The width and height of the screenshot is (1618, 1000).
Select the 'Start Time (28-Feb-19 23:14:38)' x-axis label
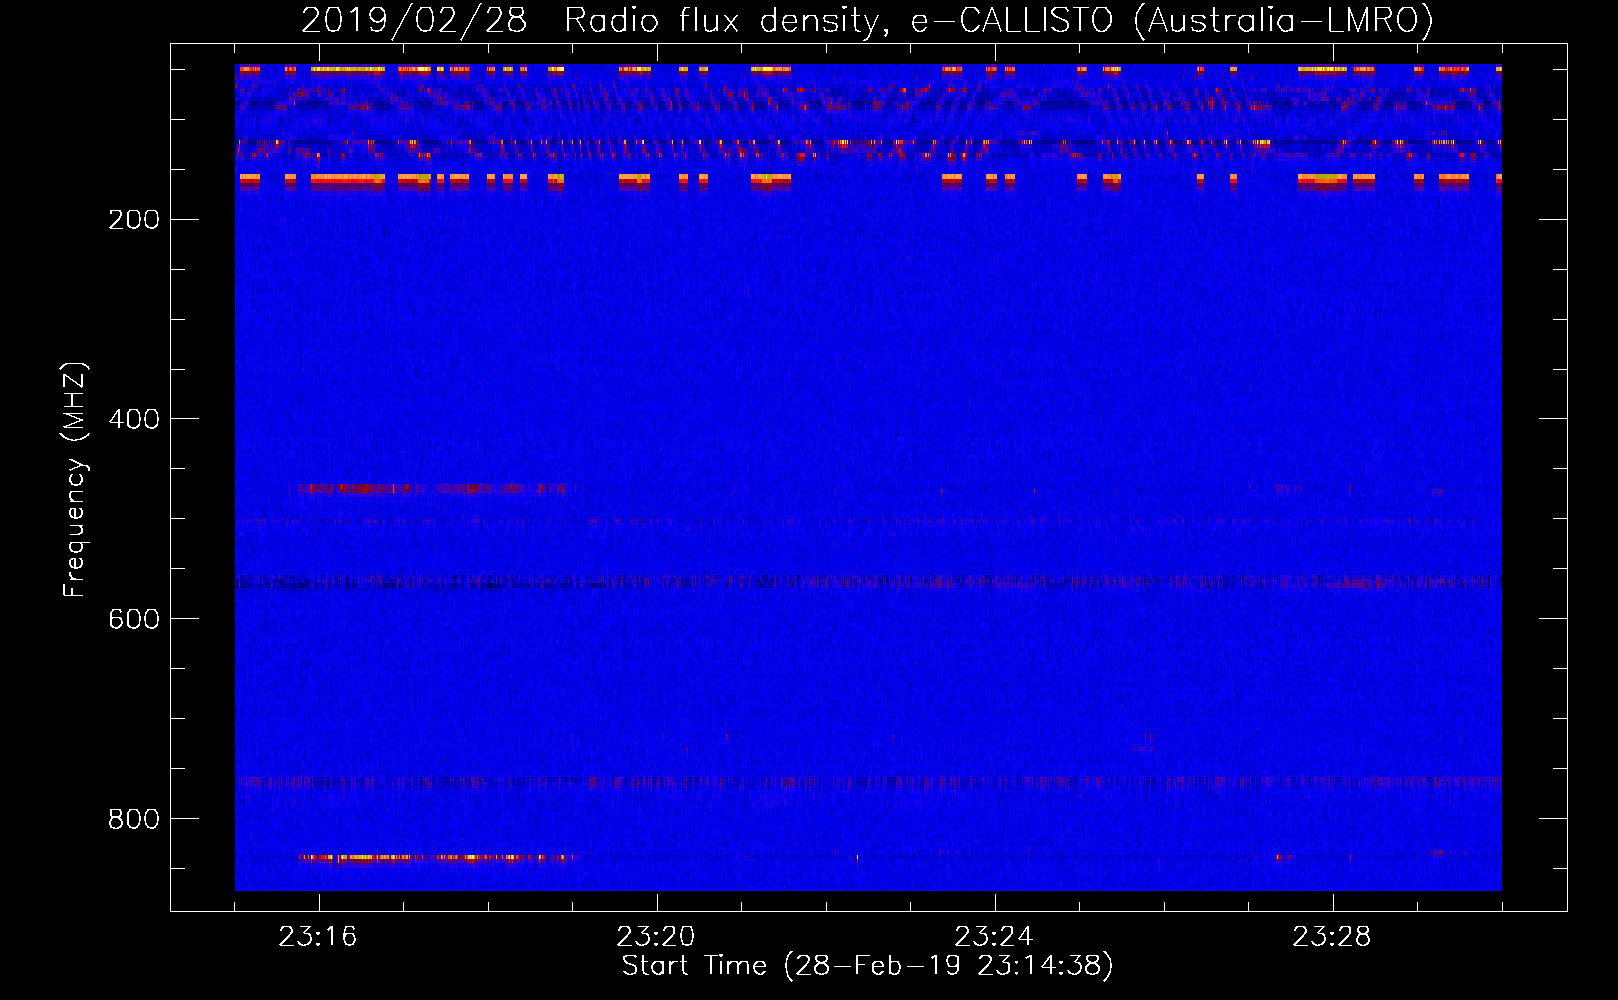[x=868, y=966]
